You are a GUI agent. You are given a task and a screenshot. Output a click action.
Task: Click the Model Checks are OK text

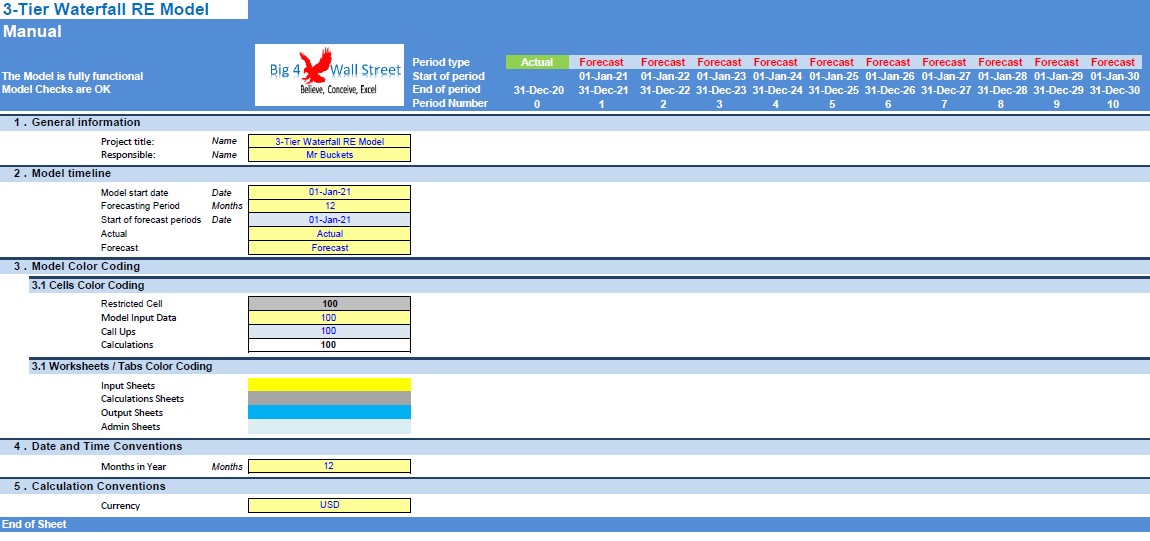56,89
